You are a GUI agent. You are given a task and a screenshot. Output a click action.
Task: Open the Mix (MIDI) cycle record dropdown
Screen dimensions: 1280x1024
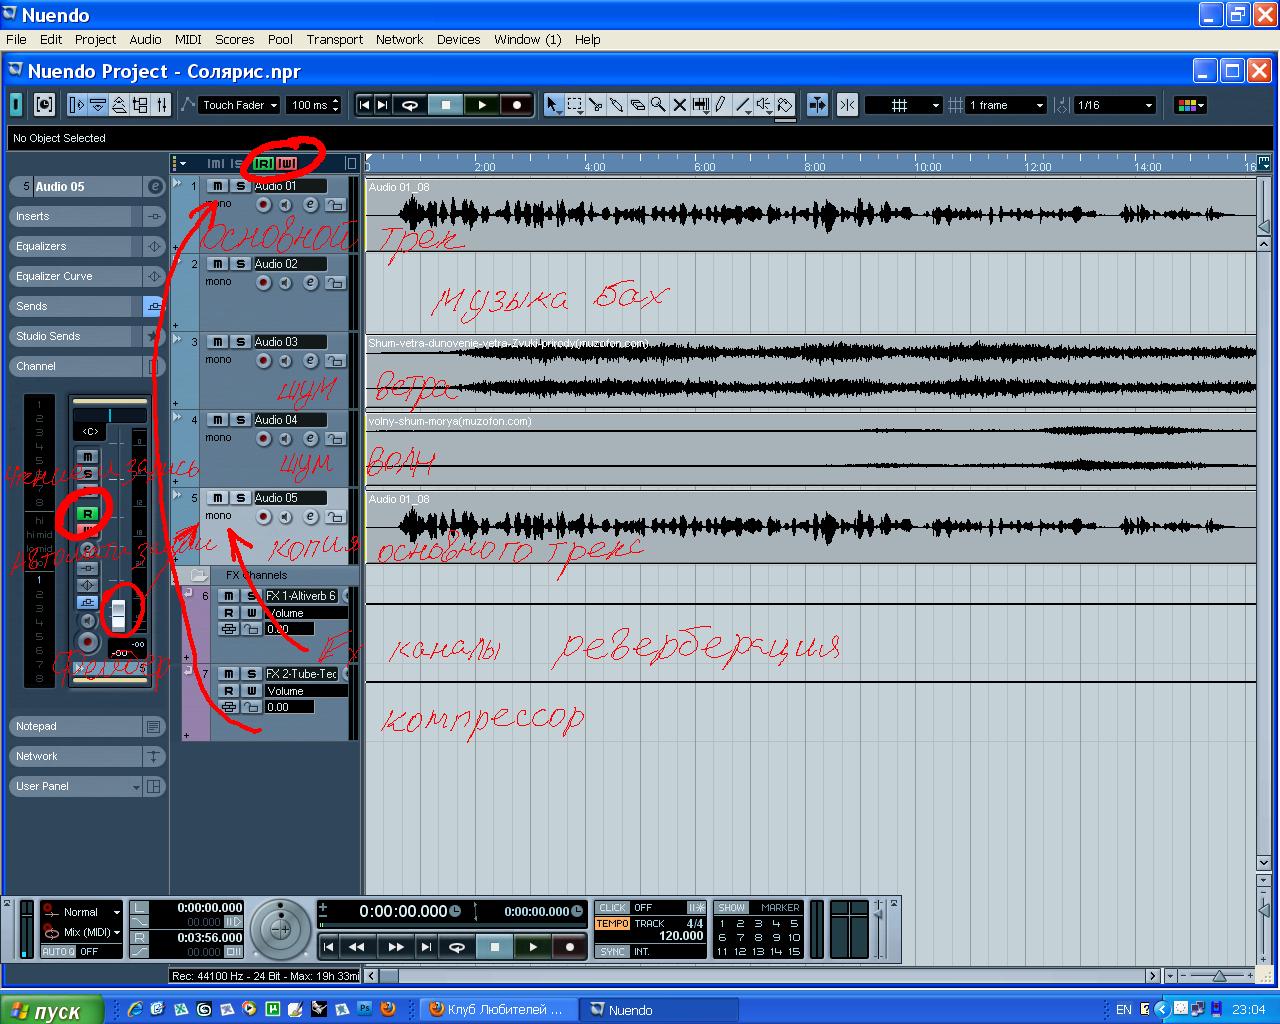coord(90,932)
